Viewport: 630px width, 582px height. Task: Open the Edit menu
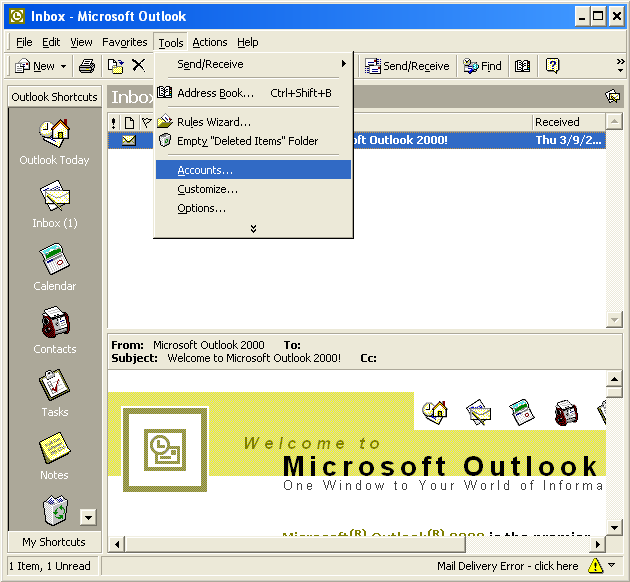(51, 42)
